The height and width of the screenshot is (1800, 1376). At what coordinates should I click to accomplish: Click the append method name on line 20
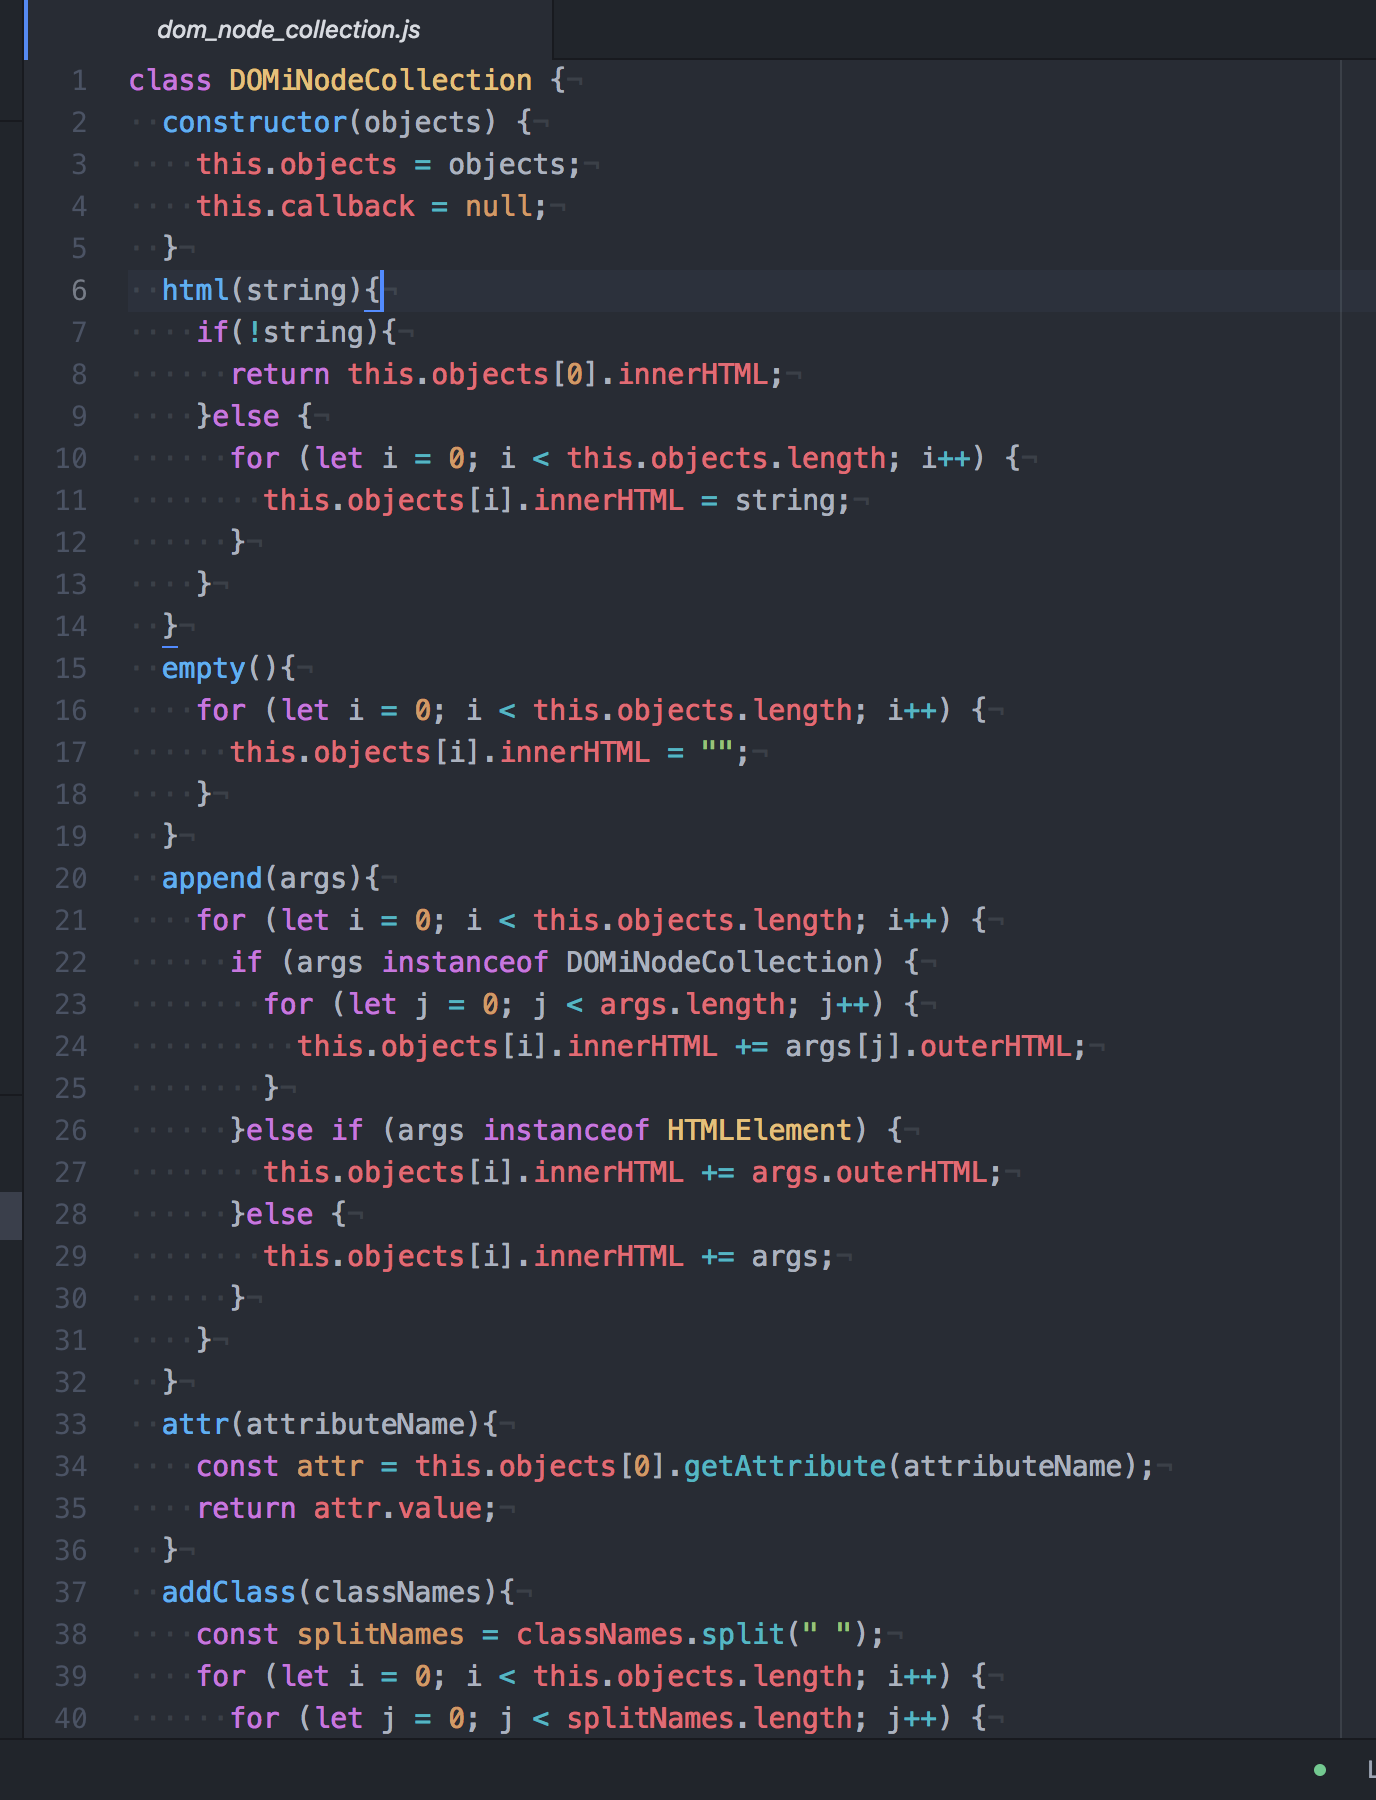[212, 878]
